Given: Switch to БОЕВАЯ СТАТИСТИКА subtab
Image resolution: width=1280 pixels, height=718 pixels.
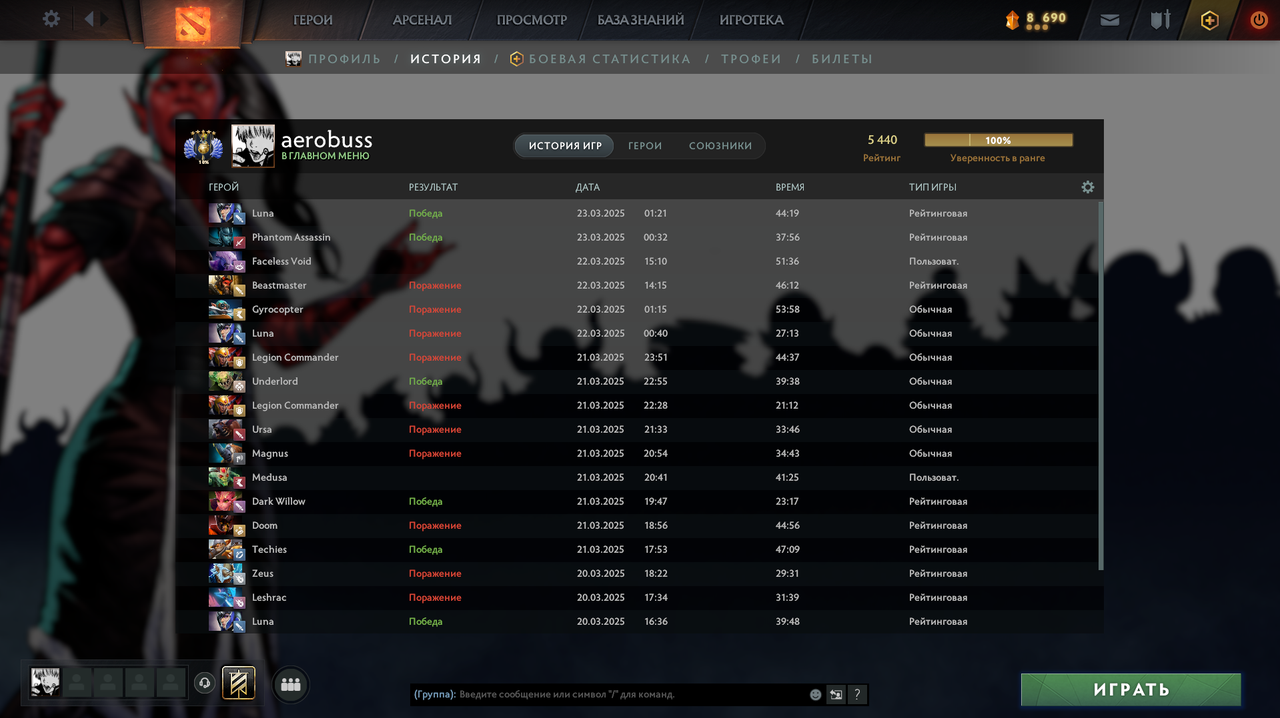Looking at the screenshot, I should 609,59.
